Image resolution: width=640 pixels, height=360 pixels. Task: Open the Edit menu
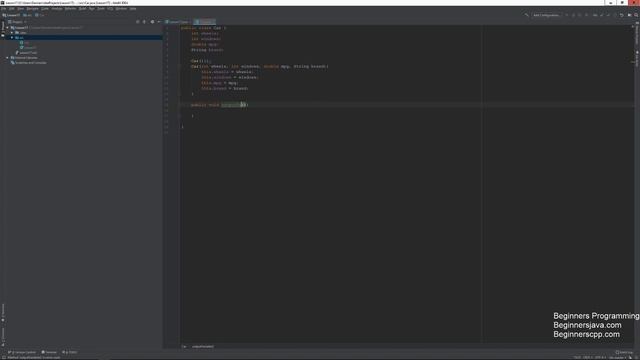coord(12,9)
